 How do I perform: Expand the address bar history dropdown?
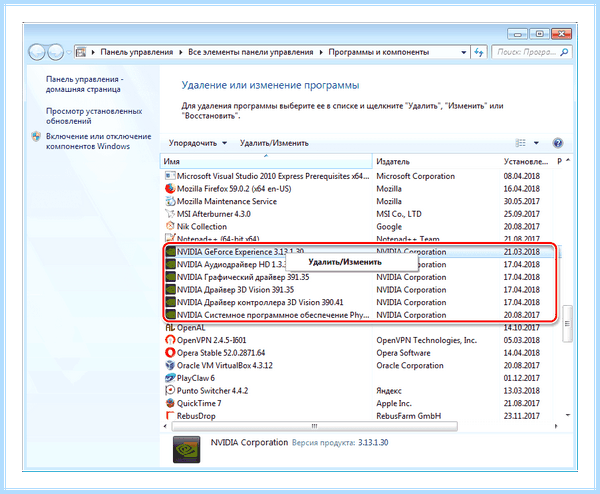[463, 52]
